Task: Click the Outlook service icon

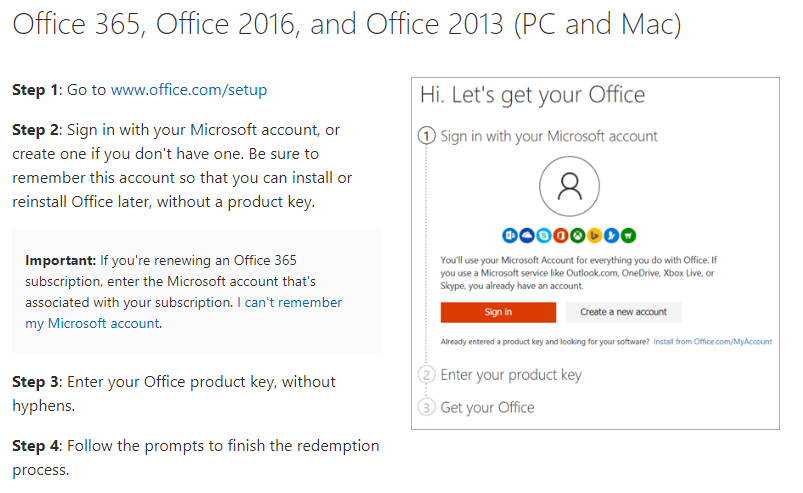Action: (512, 236)
